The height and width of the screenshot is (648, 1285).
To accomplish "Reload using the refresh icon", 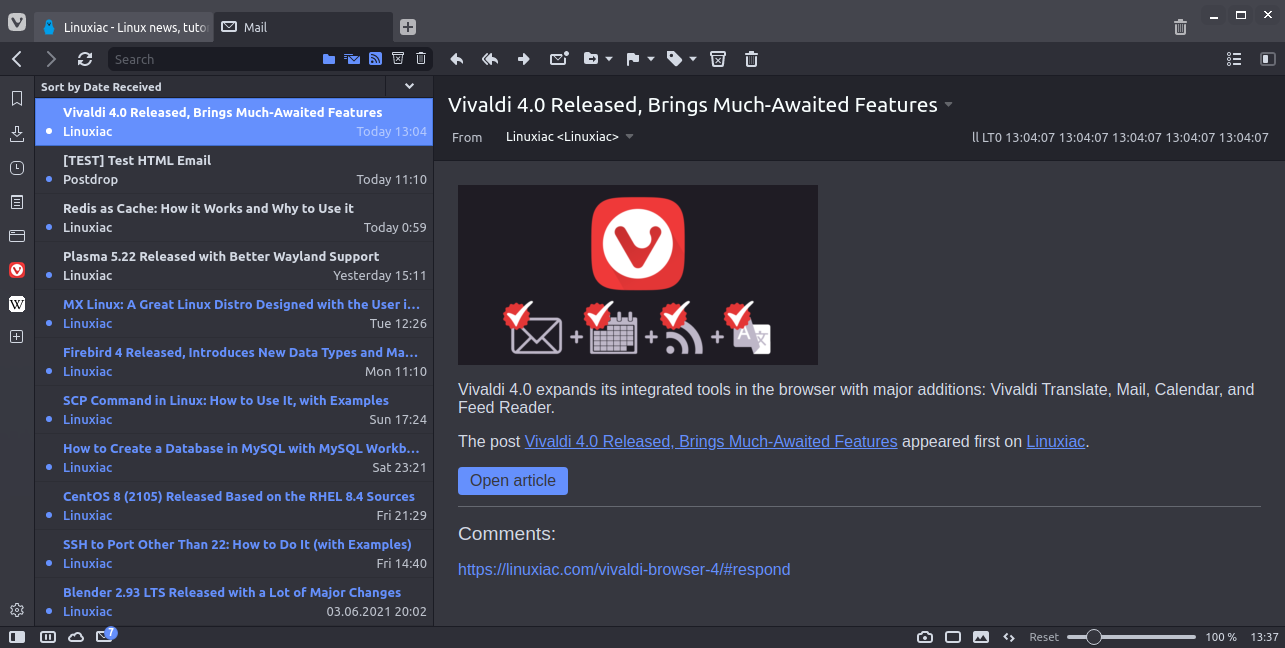I will click(85, 59).
